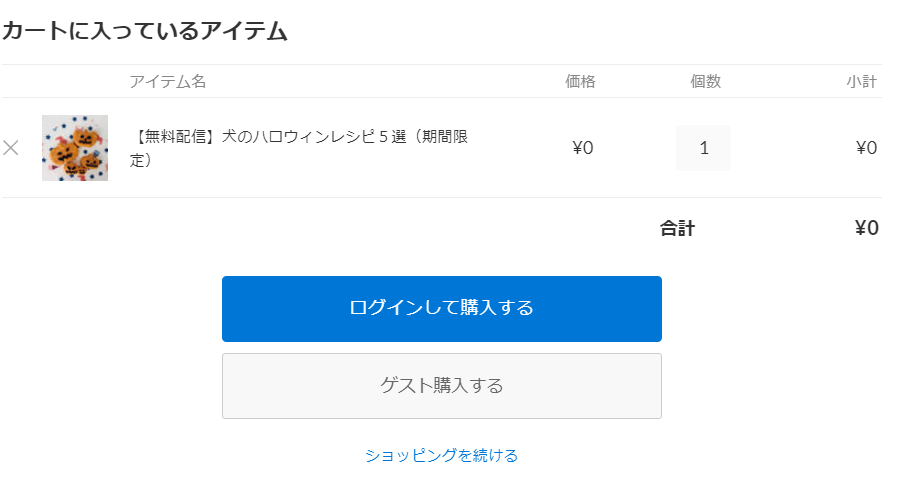Viewport: 900px width, 487px height.
Task: Focus the quantity field showing 1
Action: (703, 148)
